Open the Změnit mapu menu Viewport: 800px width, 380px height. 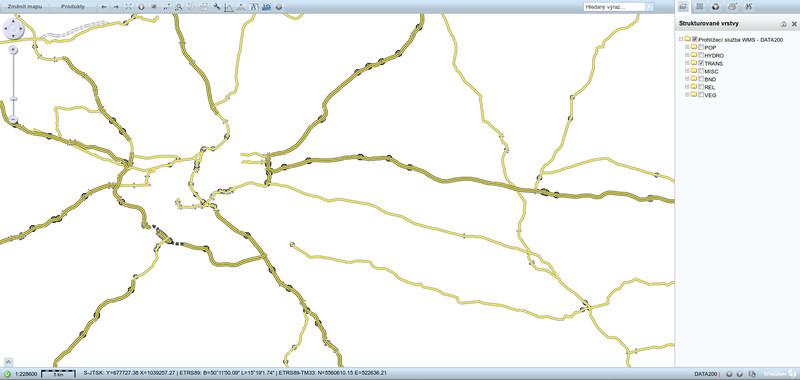(24, 7)
